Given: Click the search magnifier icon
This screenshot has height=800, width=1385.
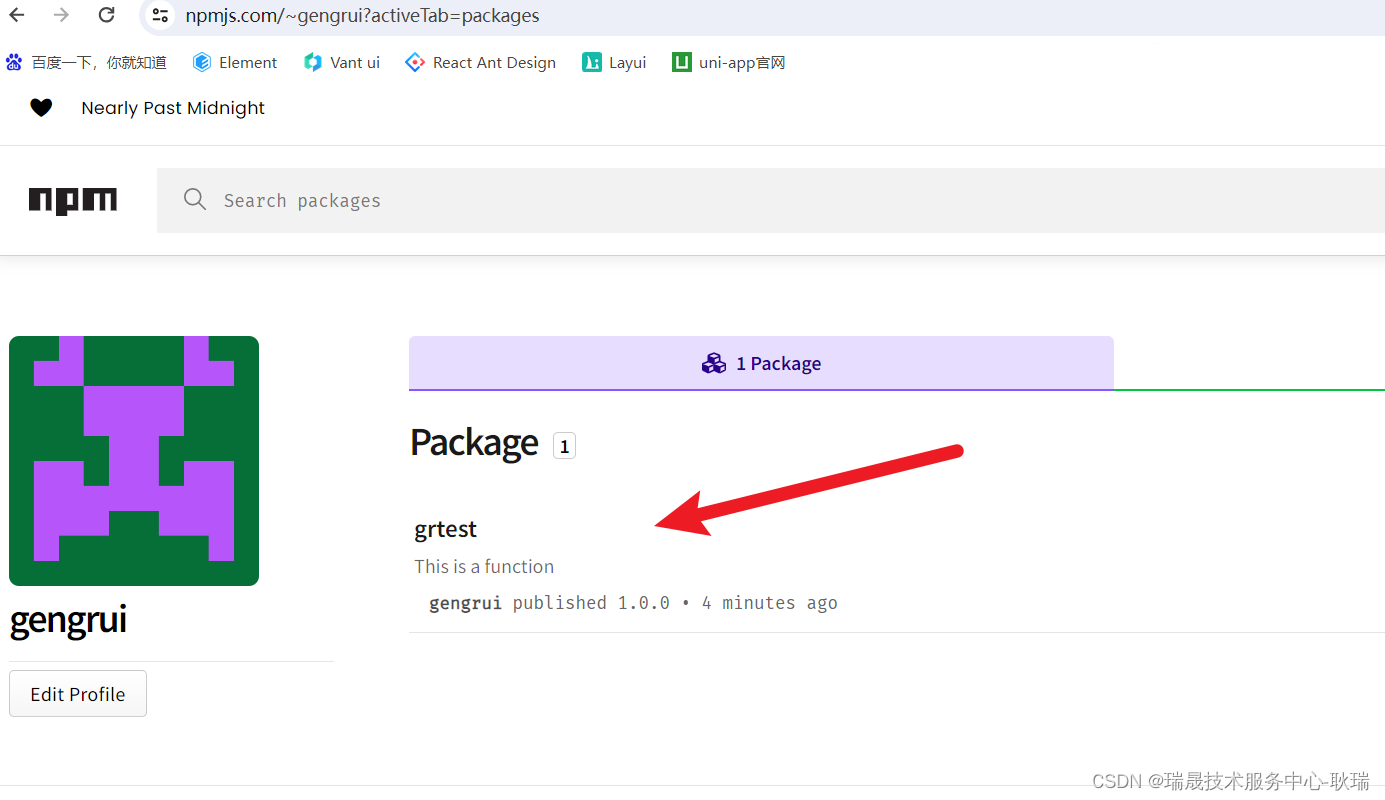Looking at the screenshot, I should (195, 199).
